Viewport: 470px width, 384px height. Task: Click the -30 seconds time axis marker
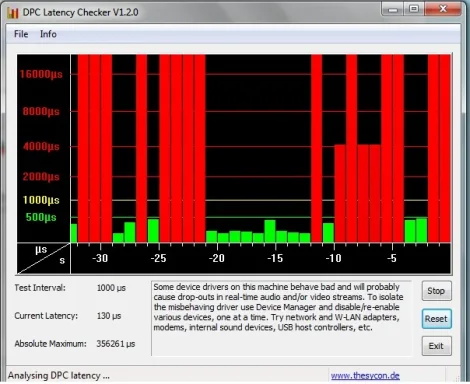coord(100,258)
